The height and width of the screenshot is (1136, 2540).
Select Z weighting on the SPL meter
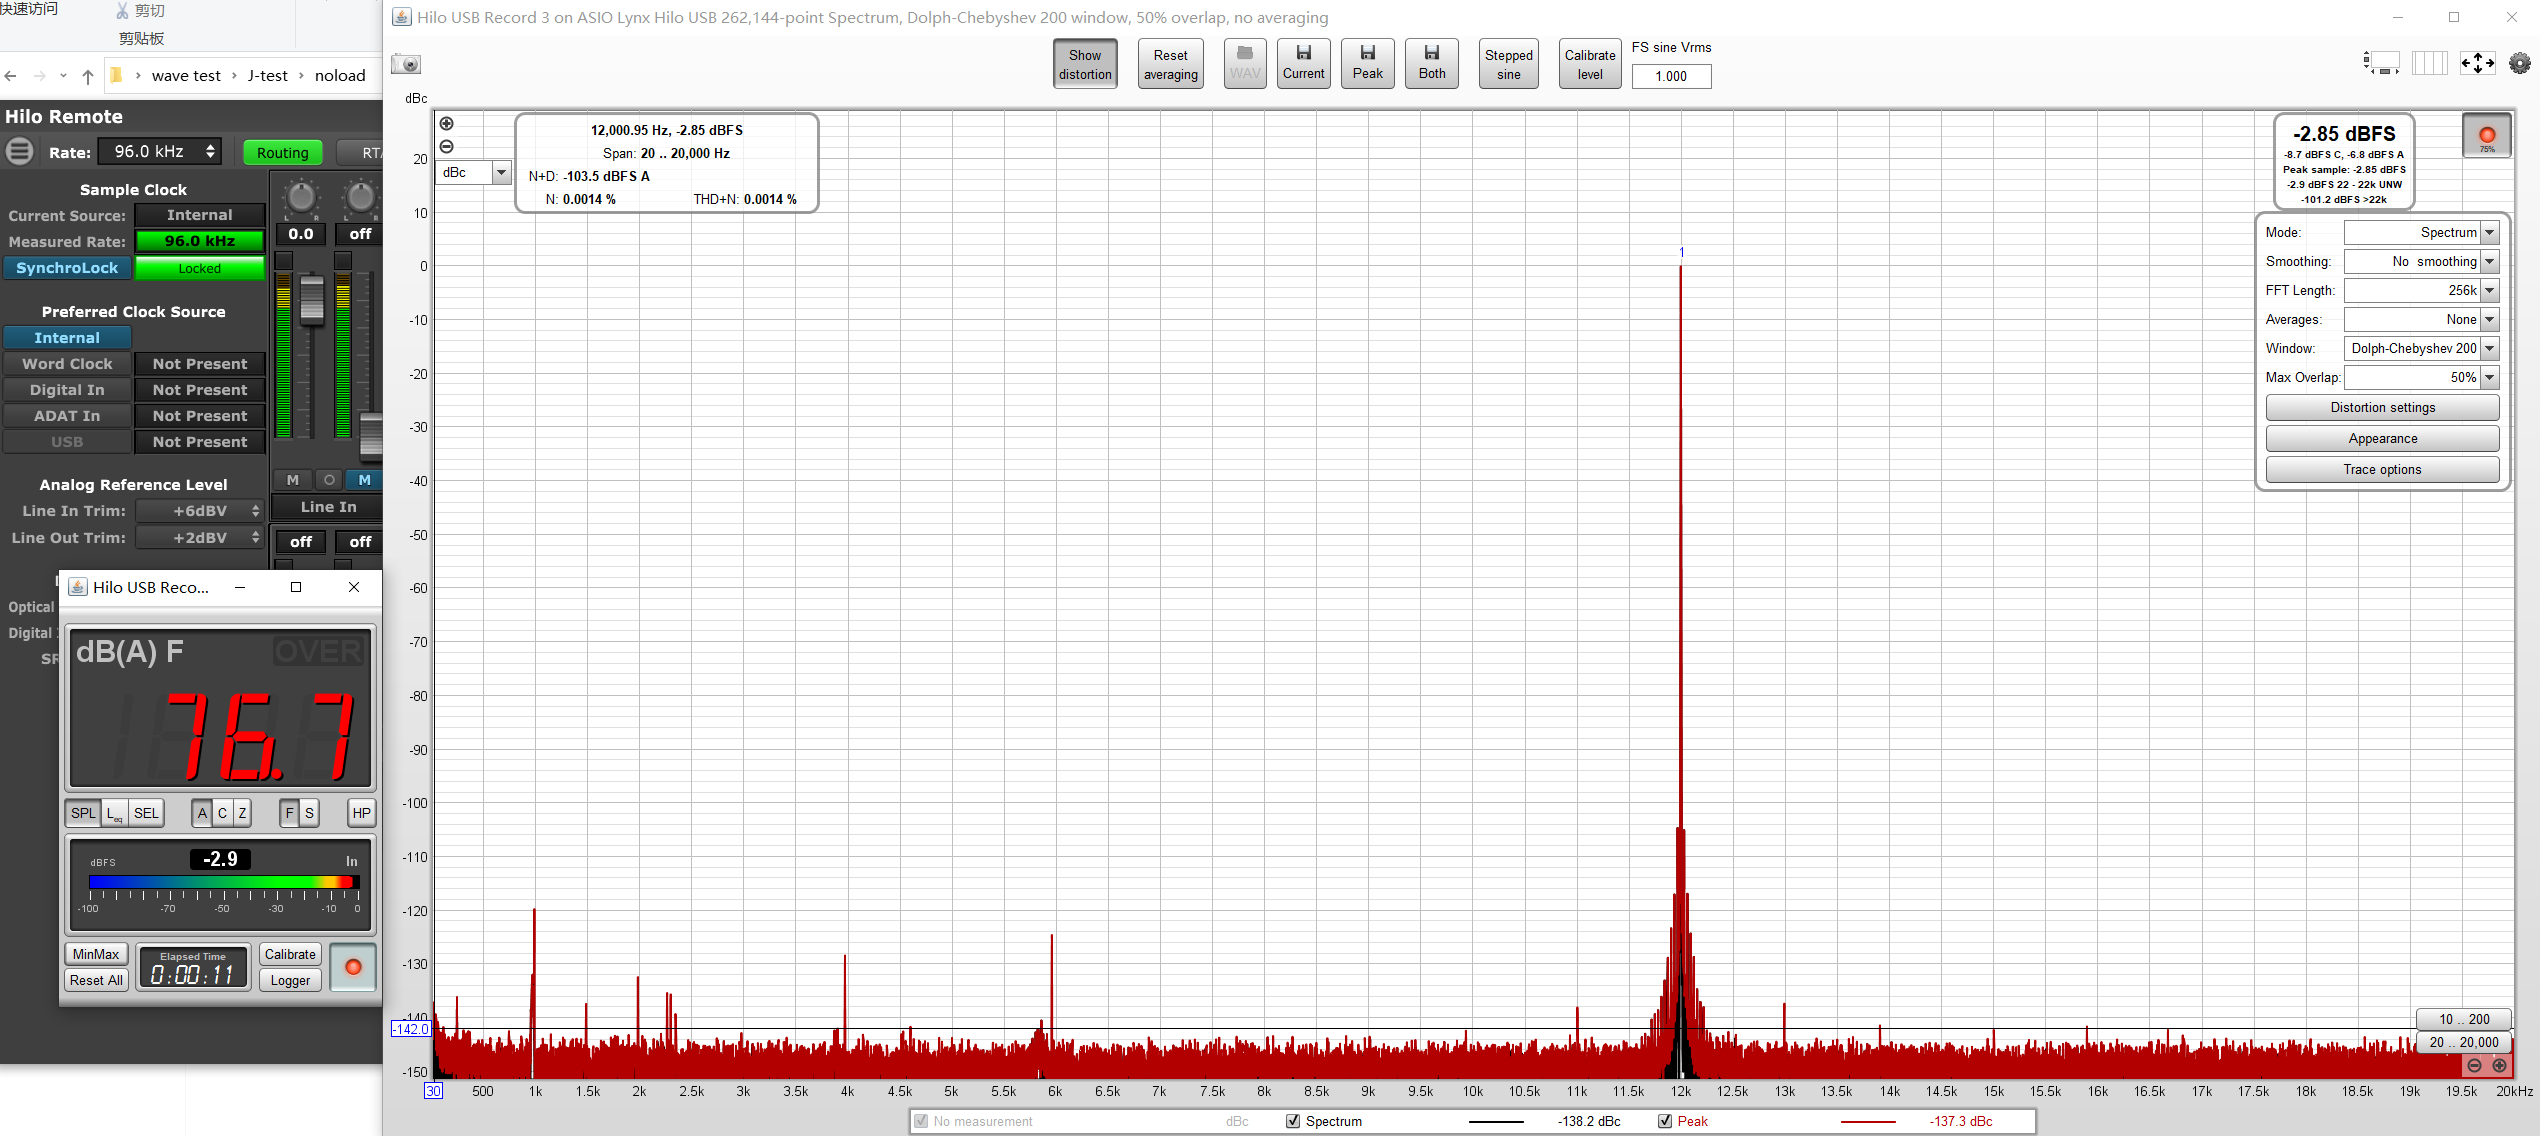[242, 813]
